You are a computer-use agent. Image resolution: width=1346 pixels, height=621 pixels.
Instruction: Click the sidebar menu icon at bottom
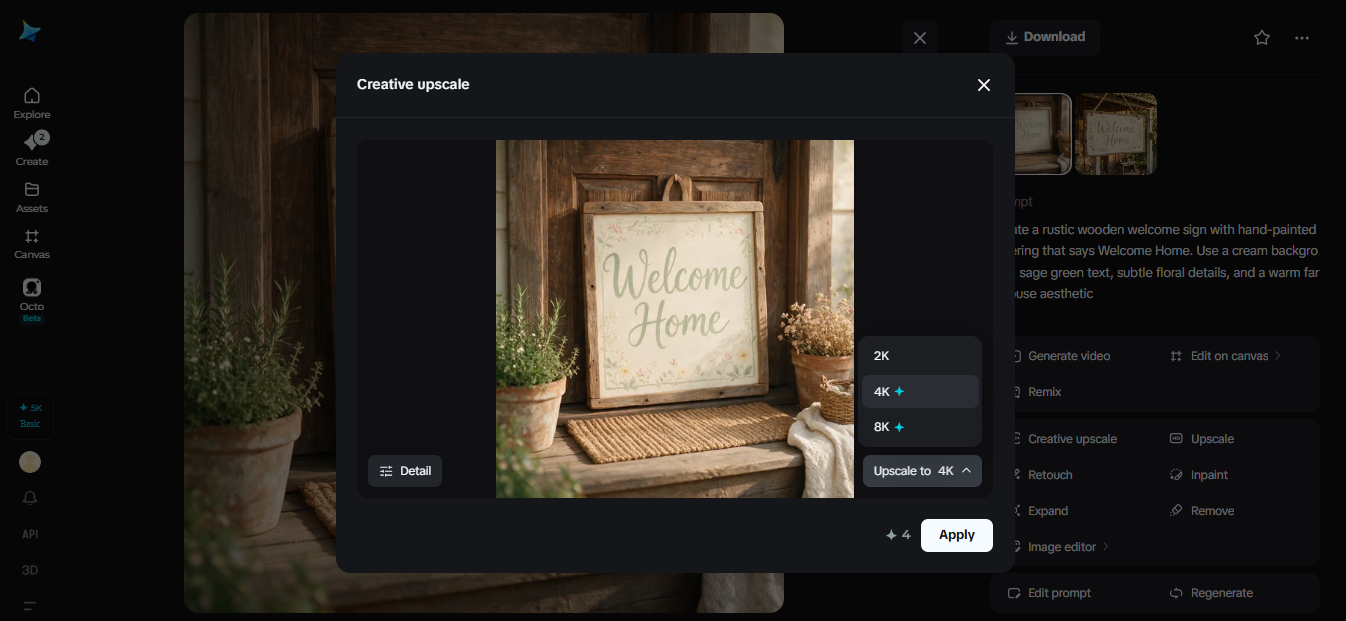coord(30,606)
